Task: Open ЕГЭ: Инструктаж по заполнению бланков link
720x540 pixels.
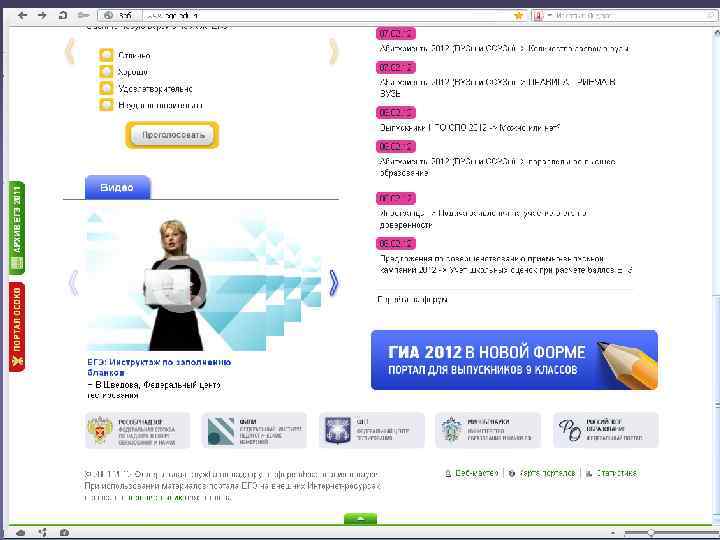Action: (159, 367)
